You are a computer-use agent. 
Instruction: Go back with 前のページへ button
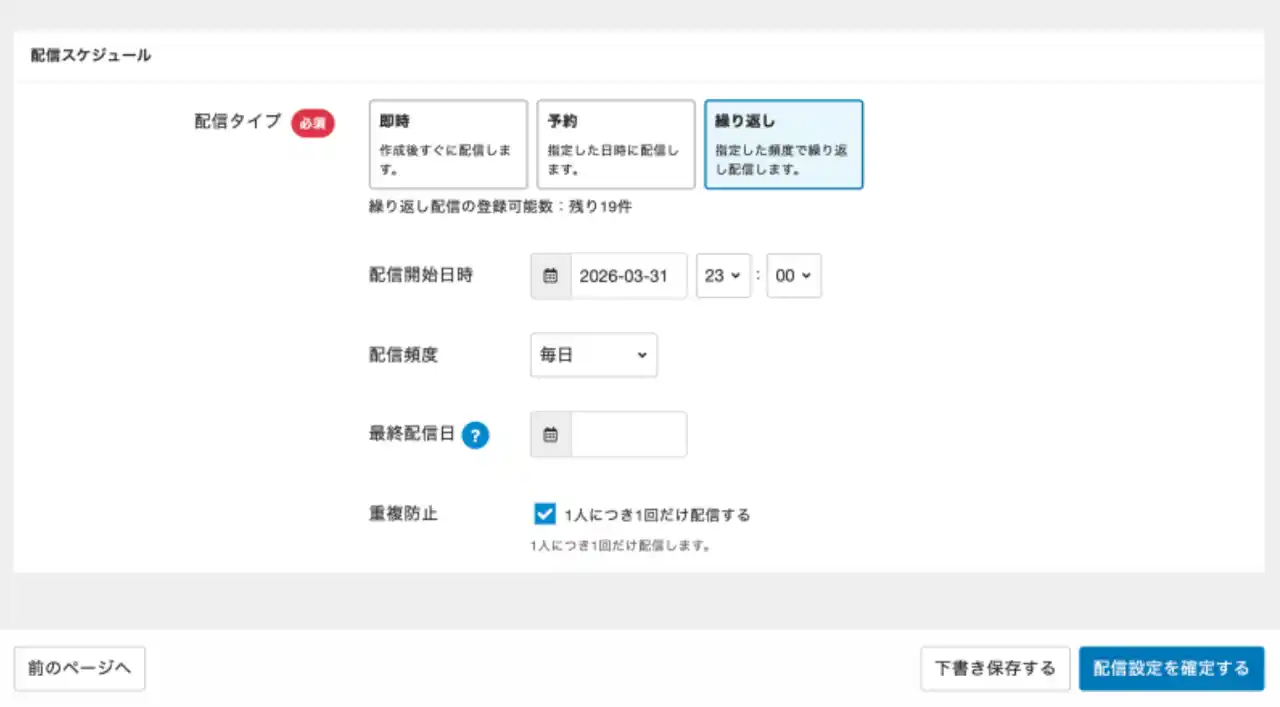(80, 668)
